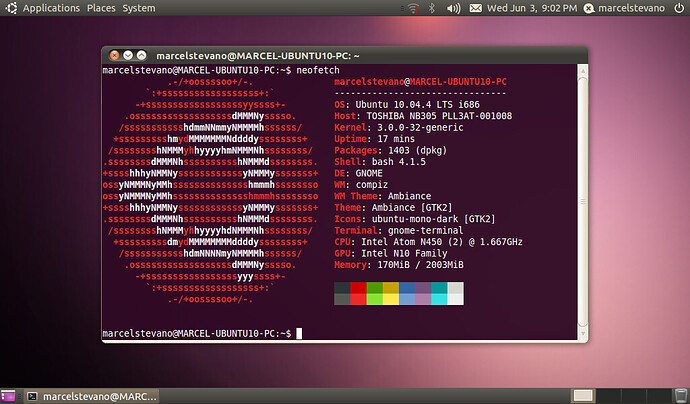Click the dark blue color block in top row
This screenshot has width=690, height=404.
(407, 288)
